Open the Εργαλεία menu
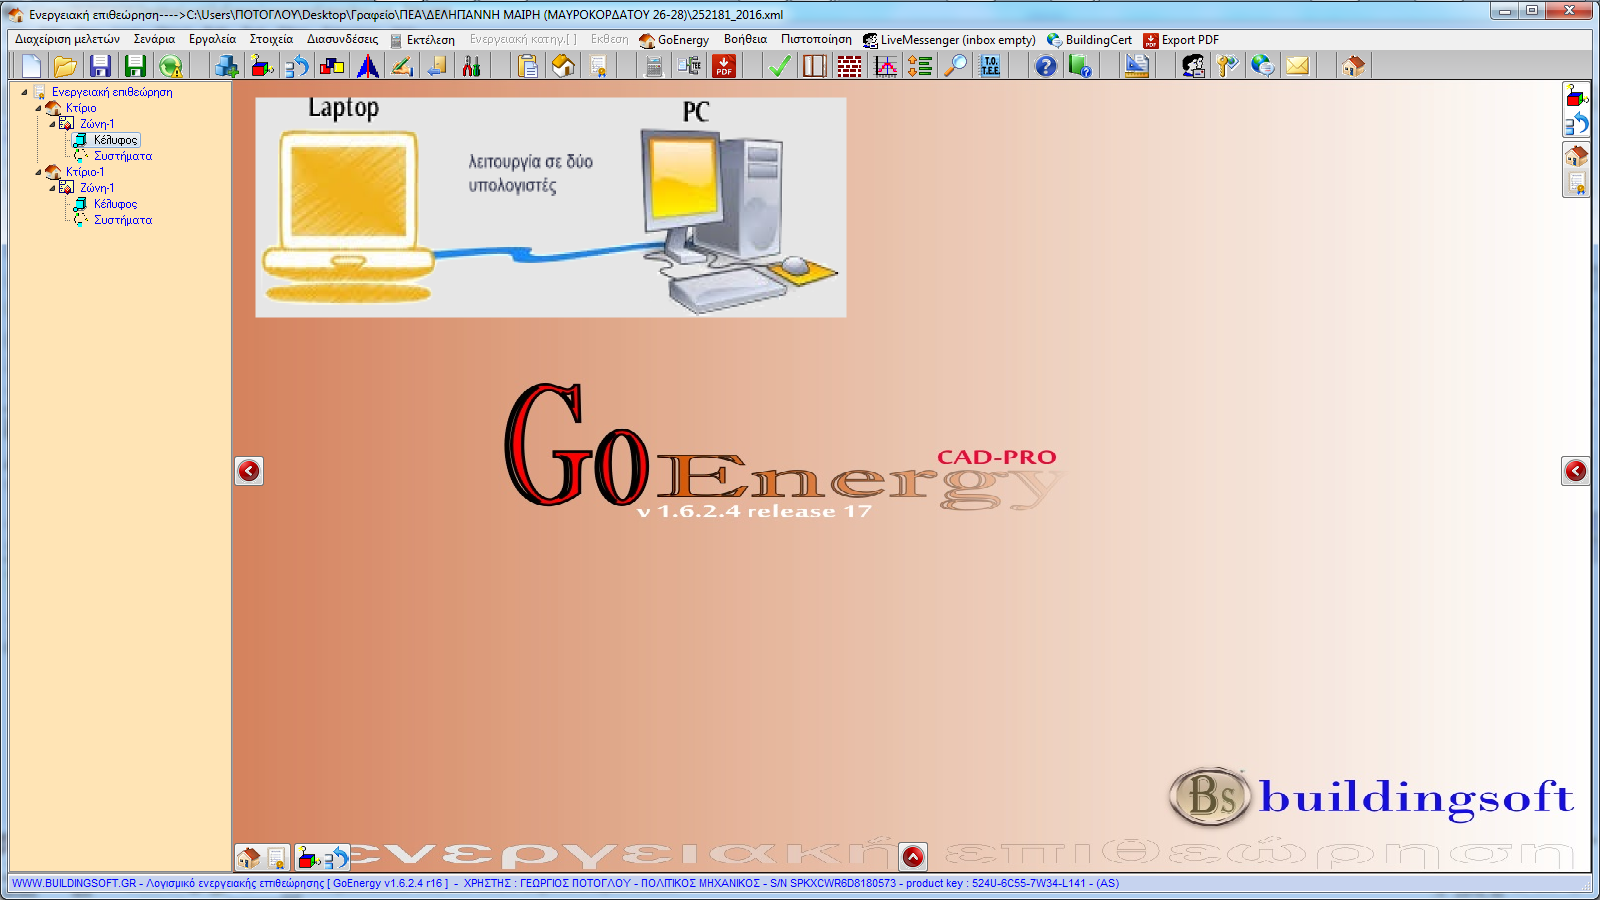 click(x=212, y=40)
